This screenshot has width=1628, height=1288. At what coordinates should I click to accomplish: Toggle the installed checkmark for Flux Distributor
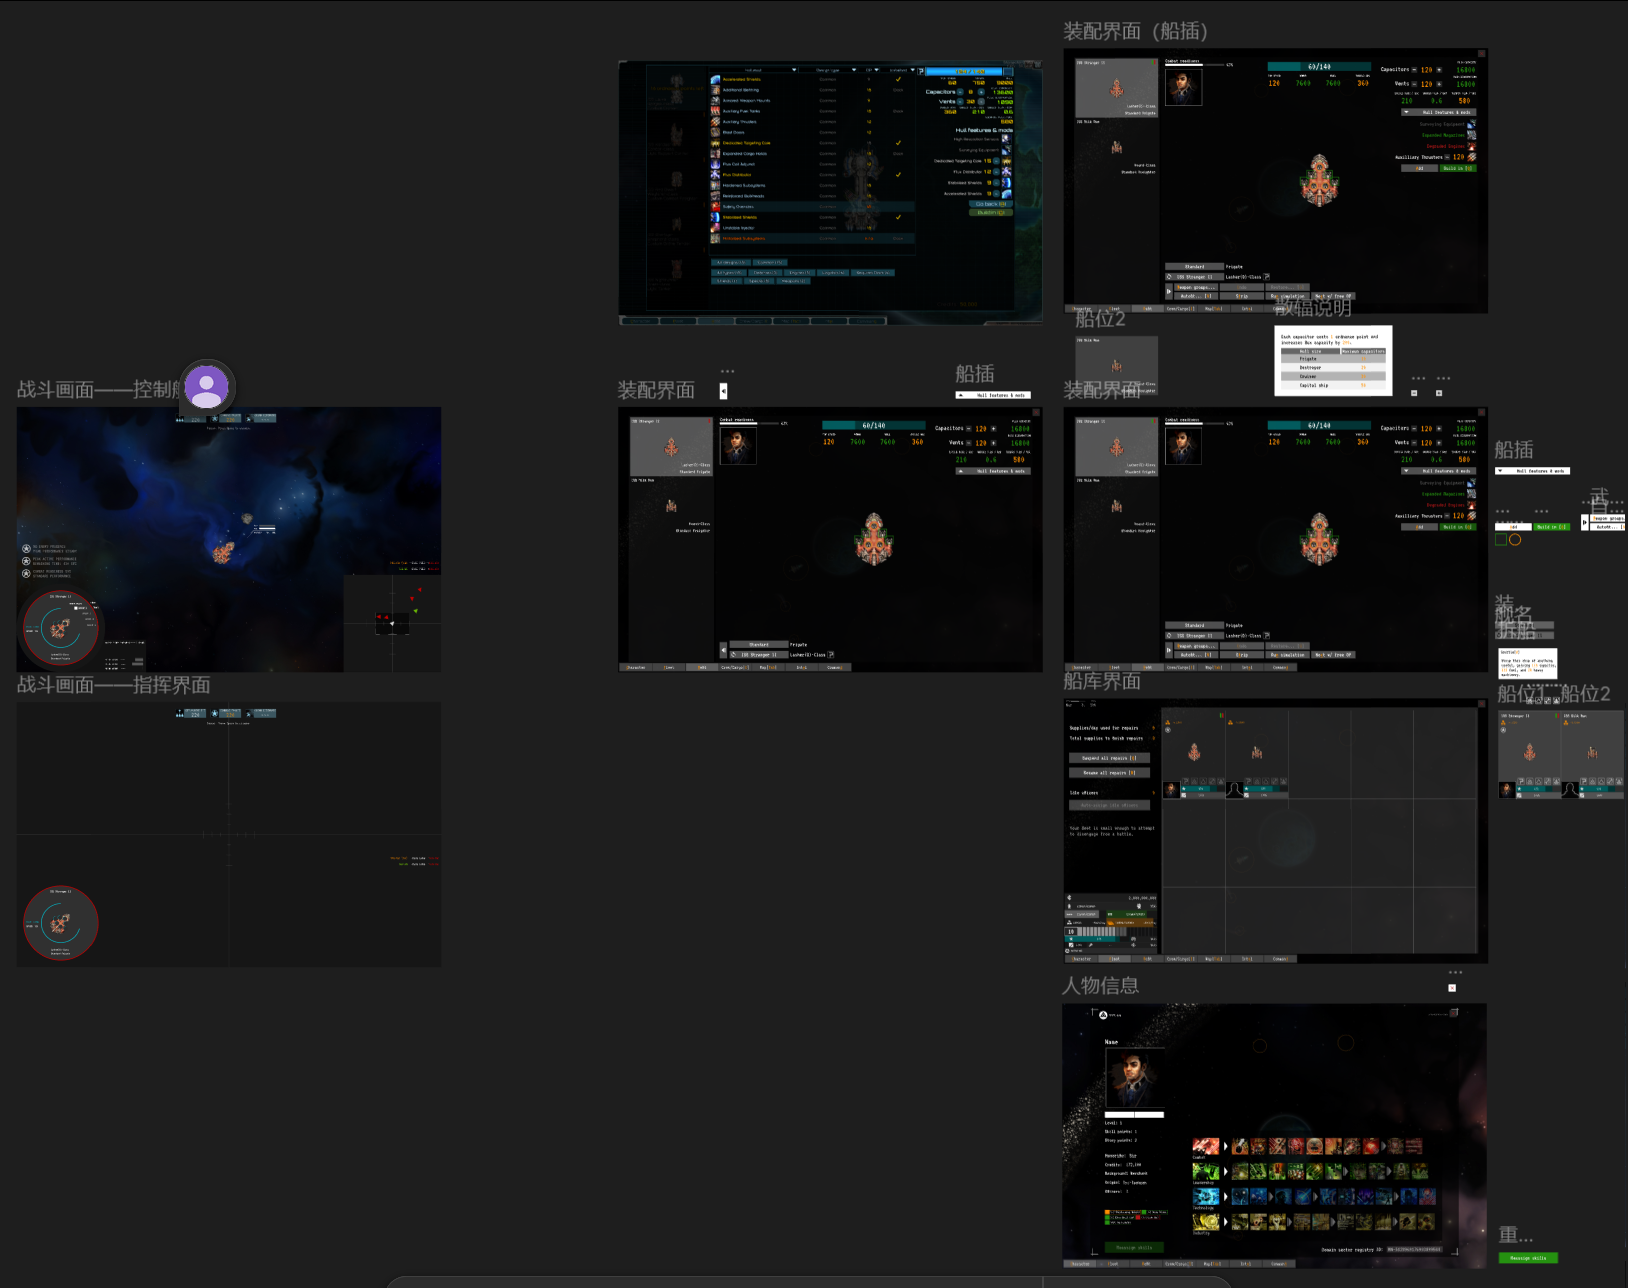[898, 175]
